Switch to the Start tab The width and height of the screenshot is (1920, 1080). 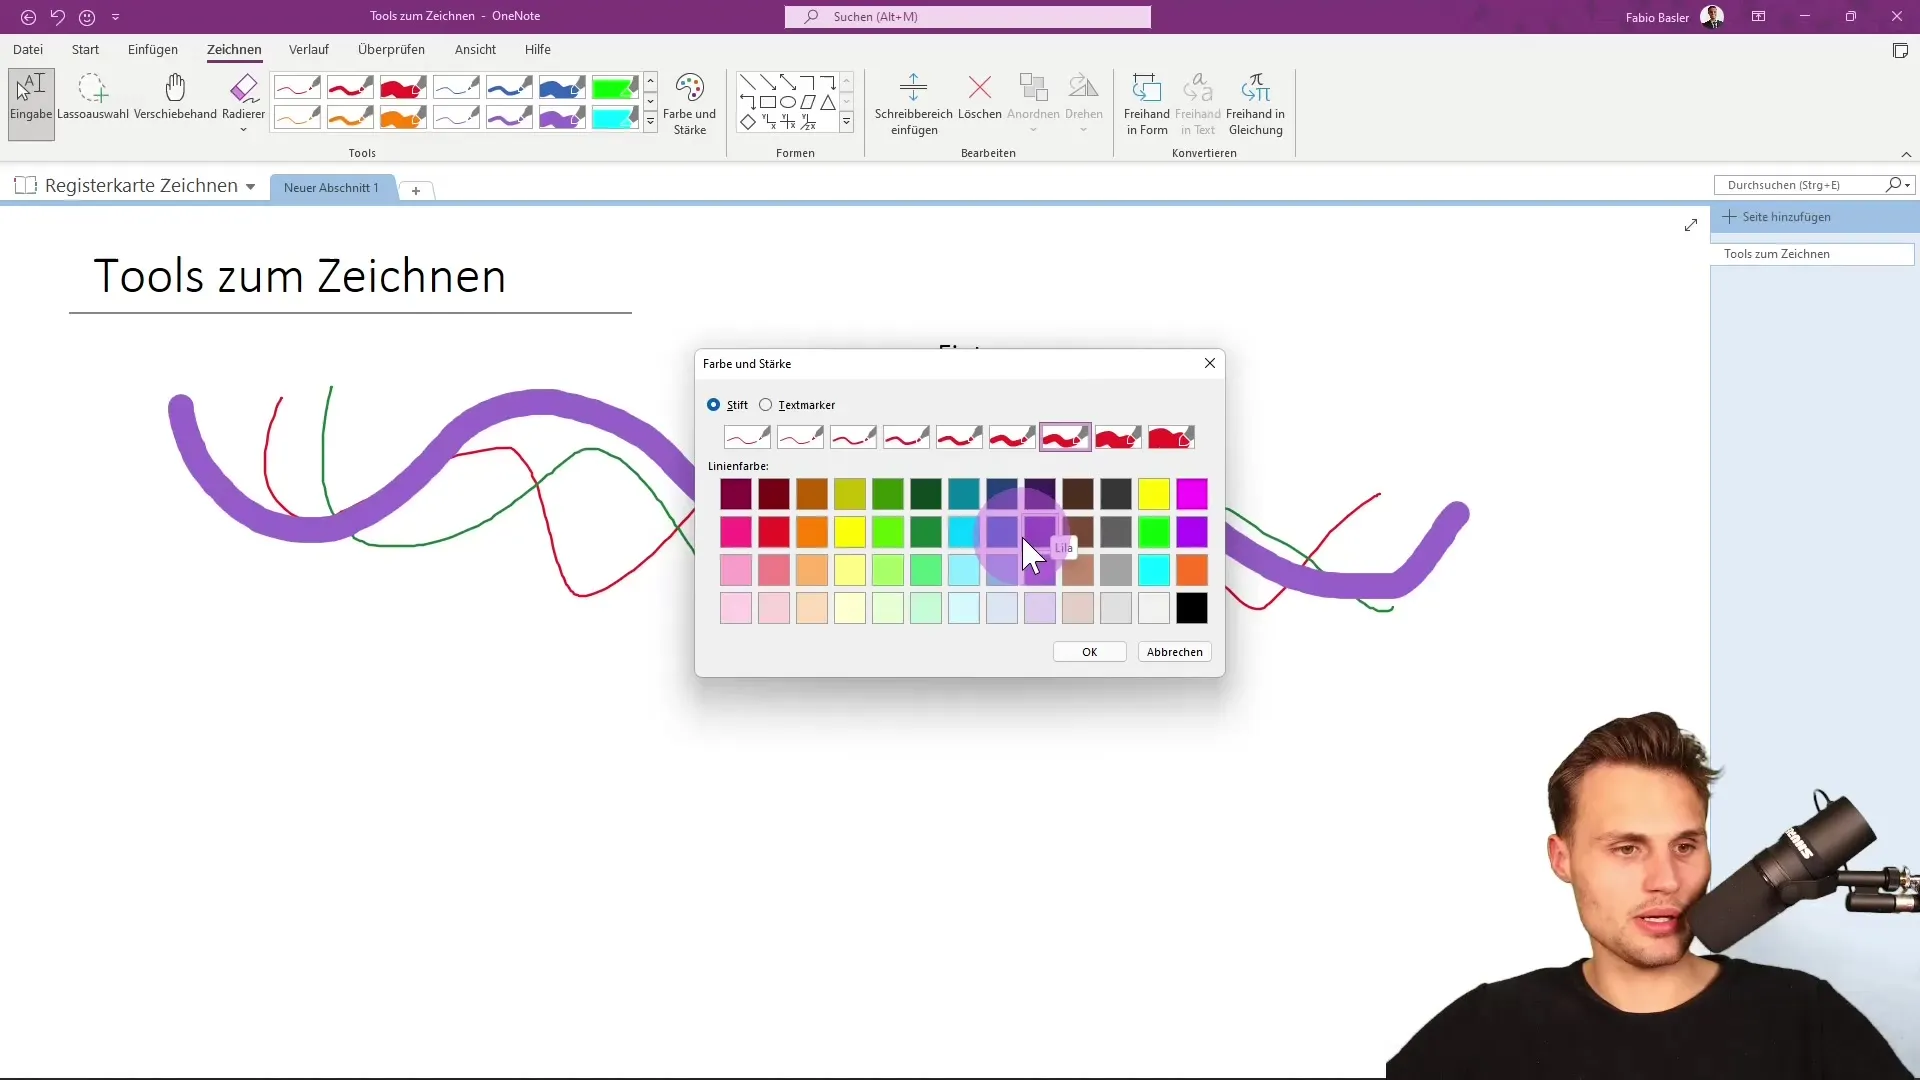click(x=85, y=49)
